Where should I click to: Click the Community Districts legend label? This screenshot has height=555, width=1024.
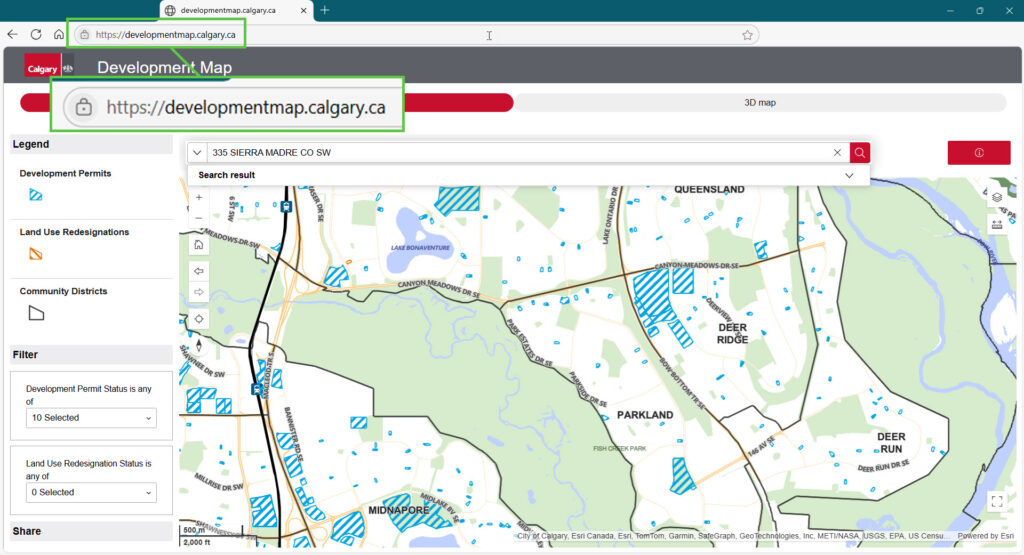(x=63, y=291)
